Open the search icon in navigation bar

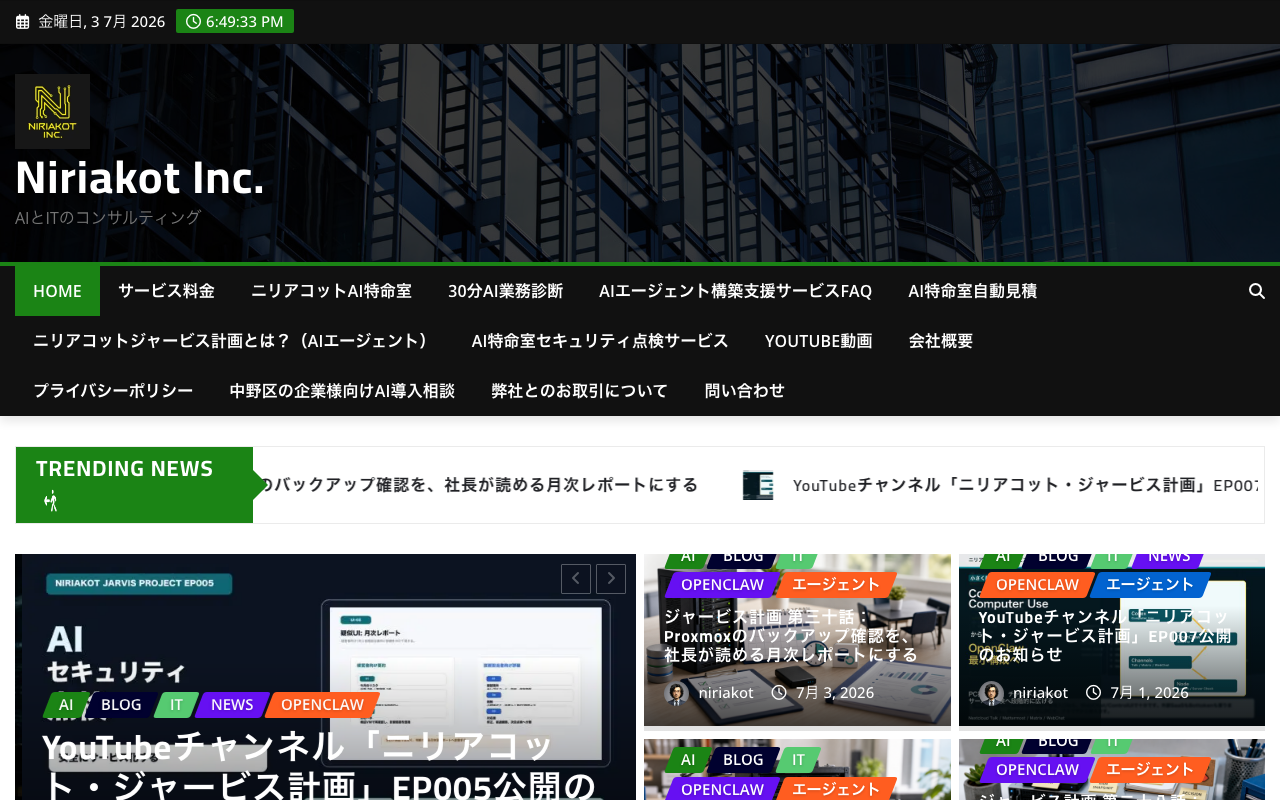coord(1257,291)
